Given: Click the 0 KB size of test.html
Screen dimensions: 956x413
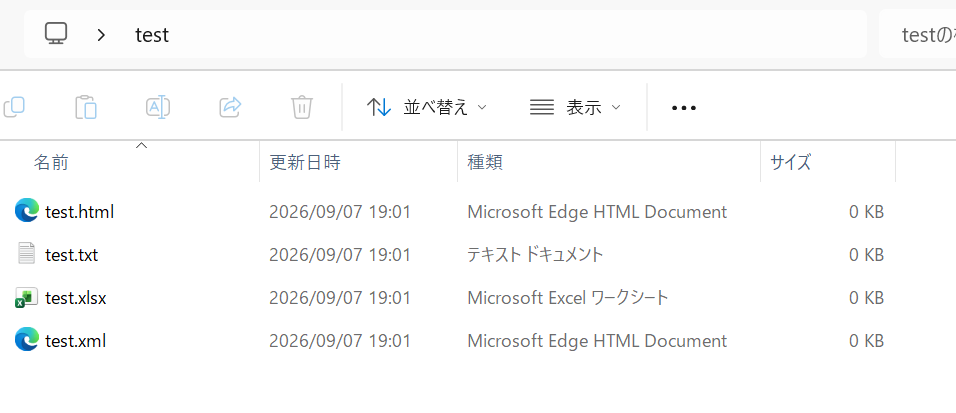Looking at the screenshot, I should 866,212.
